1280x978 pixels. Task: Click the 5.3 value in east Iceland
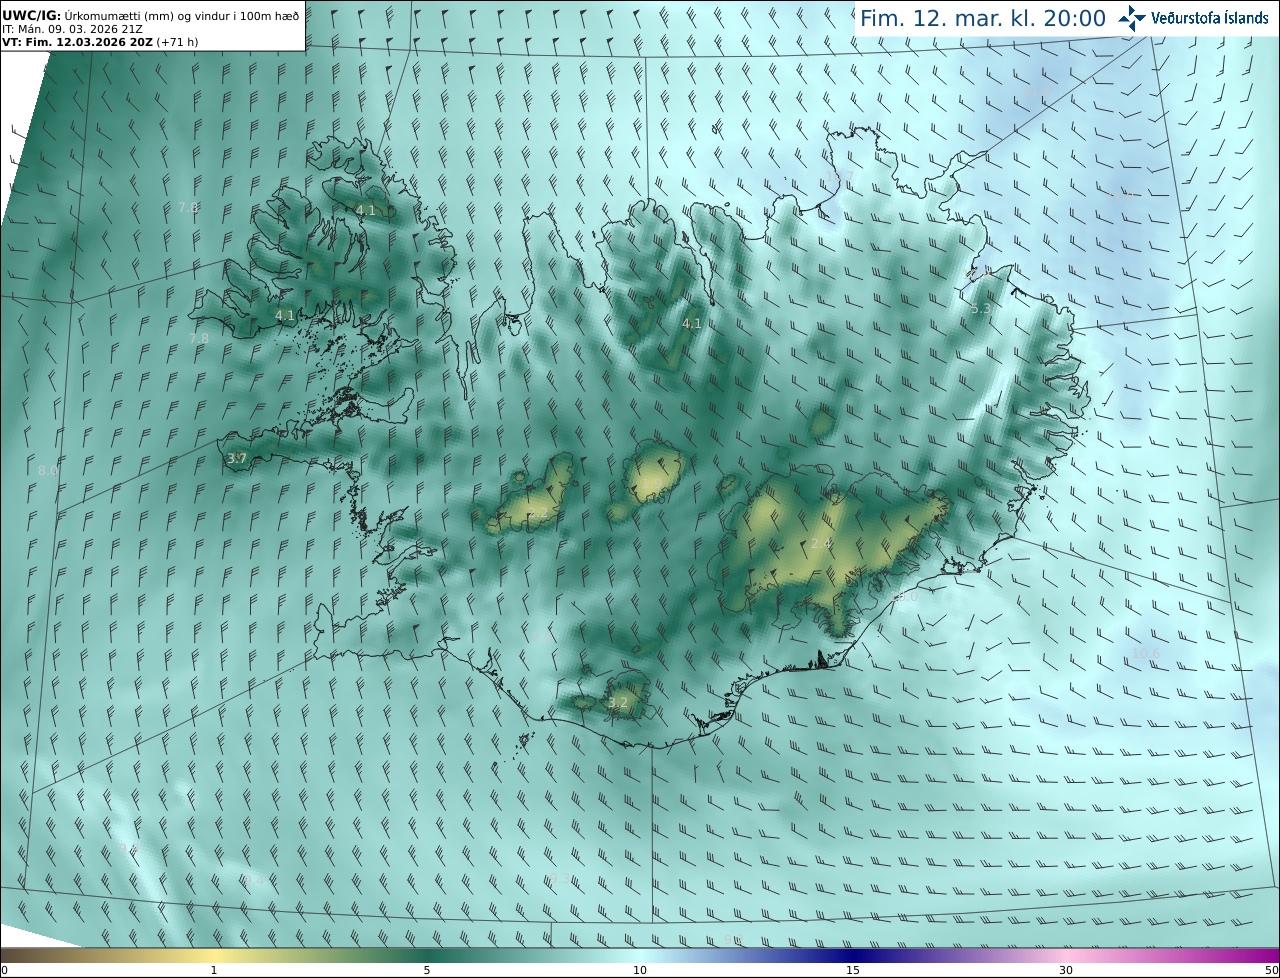981,309
